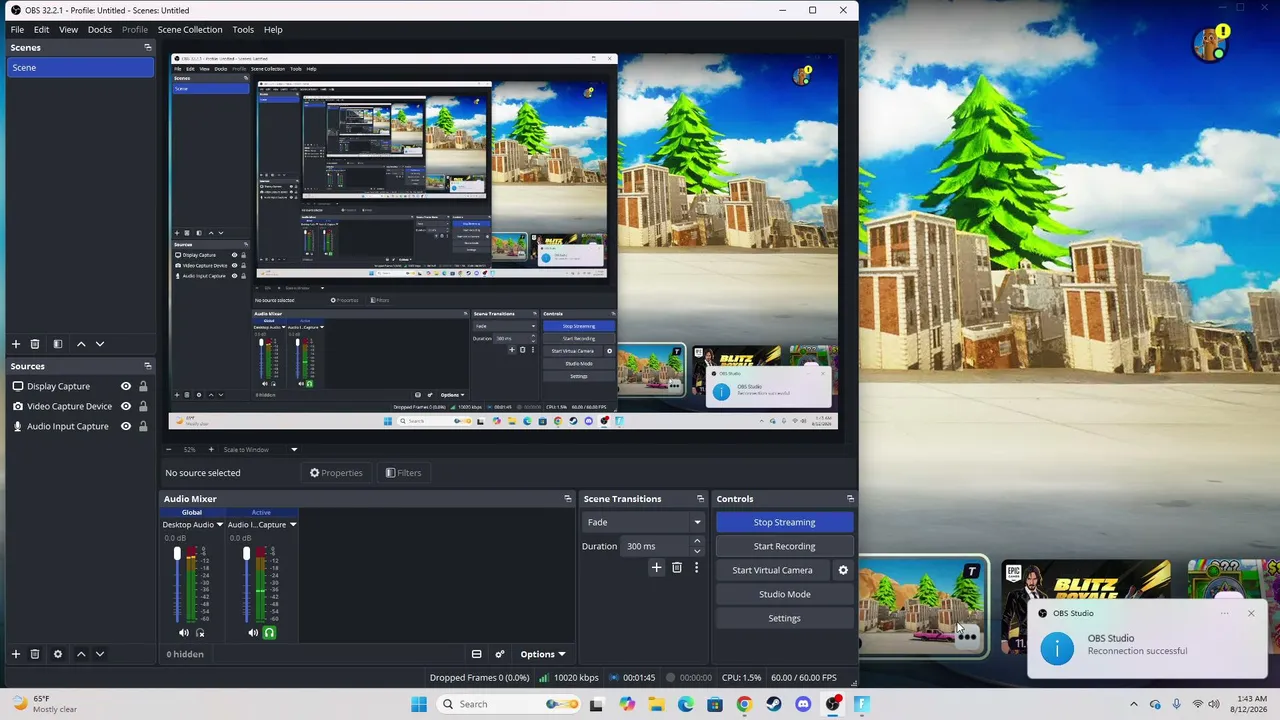Click Start Recording in Controls

(x=784, y=546)
